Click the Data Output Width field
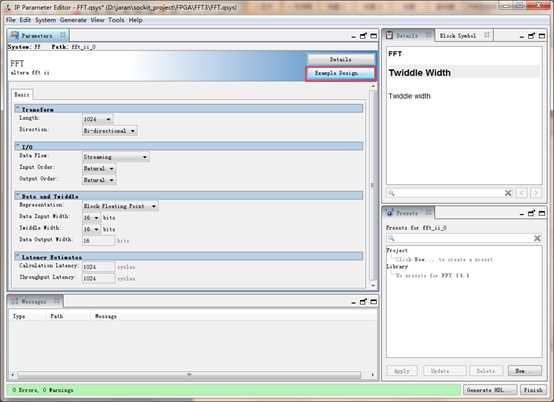Image resolution: width=554 pixels, height=402 pixels. click(x=99, y=241)
